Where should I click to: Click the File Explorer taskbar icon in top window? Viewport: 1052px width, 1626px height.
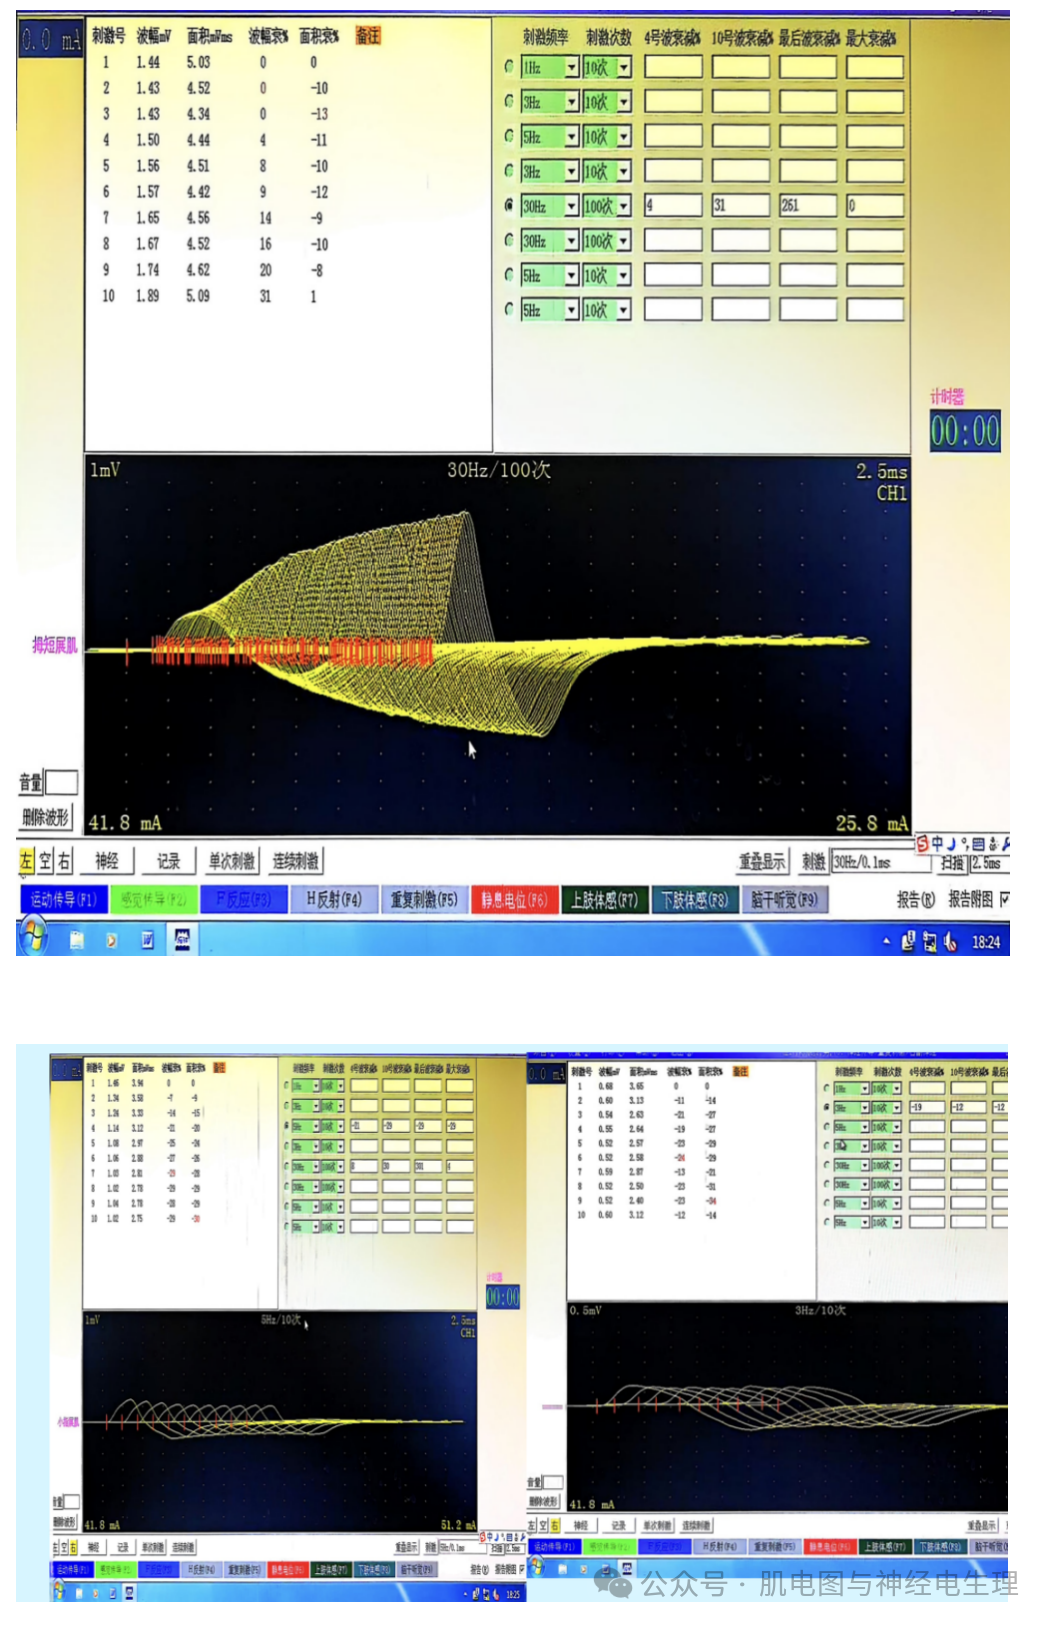pyautogui.click(x=77, y=940)
